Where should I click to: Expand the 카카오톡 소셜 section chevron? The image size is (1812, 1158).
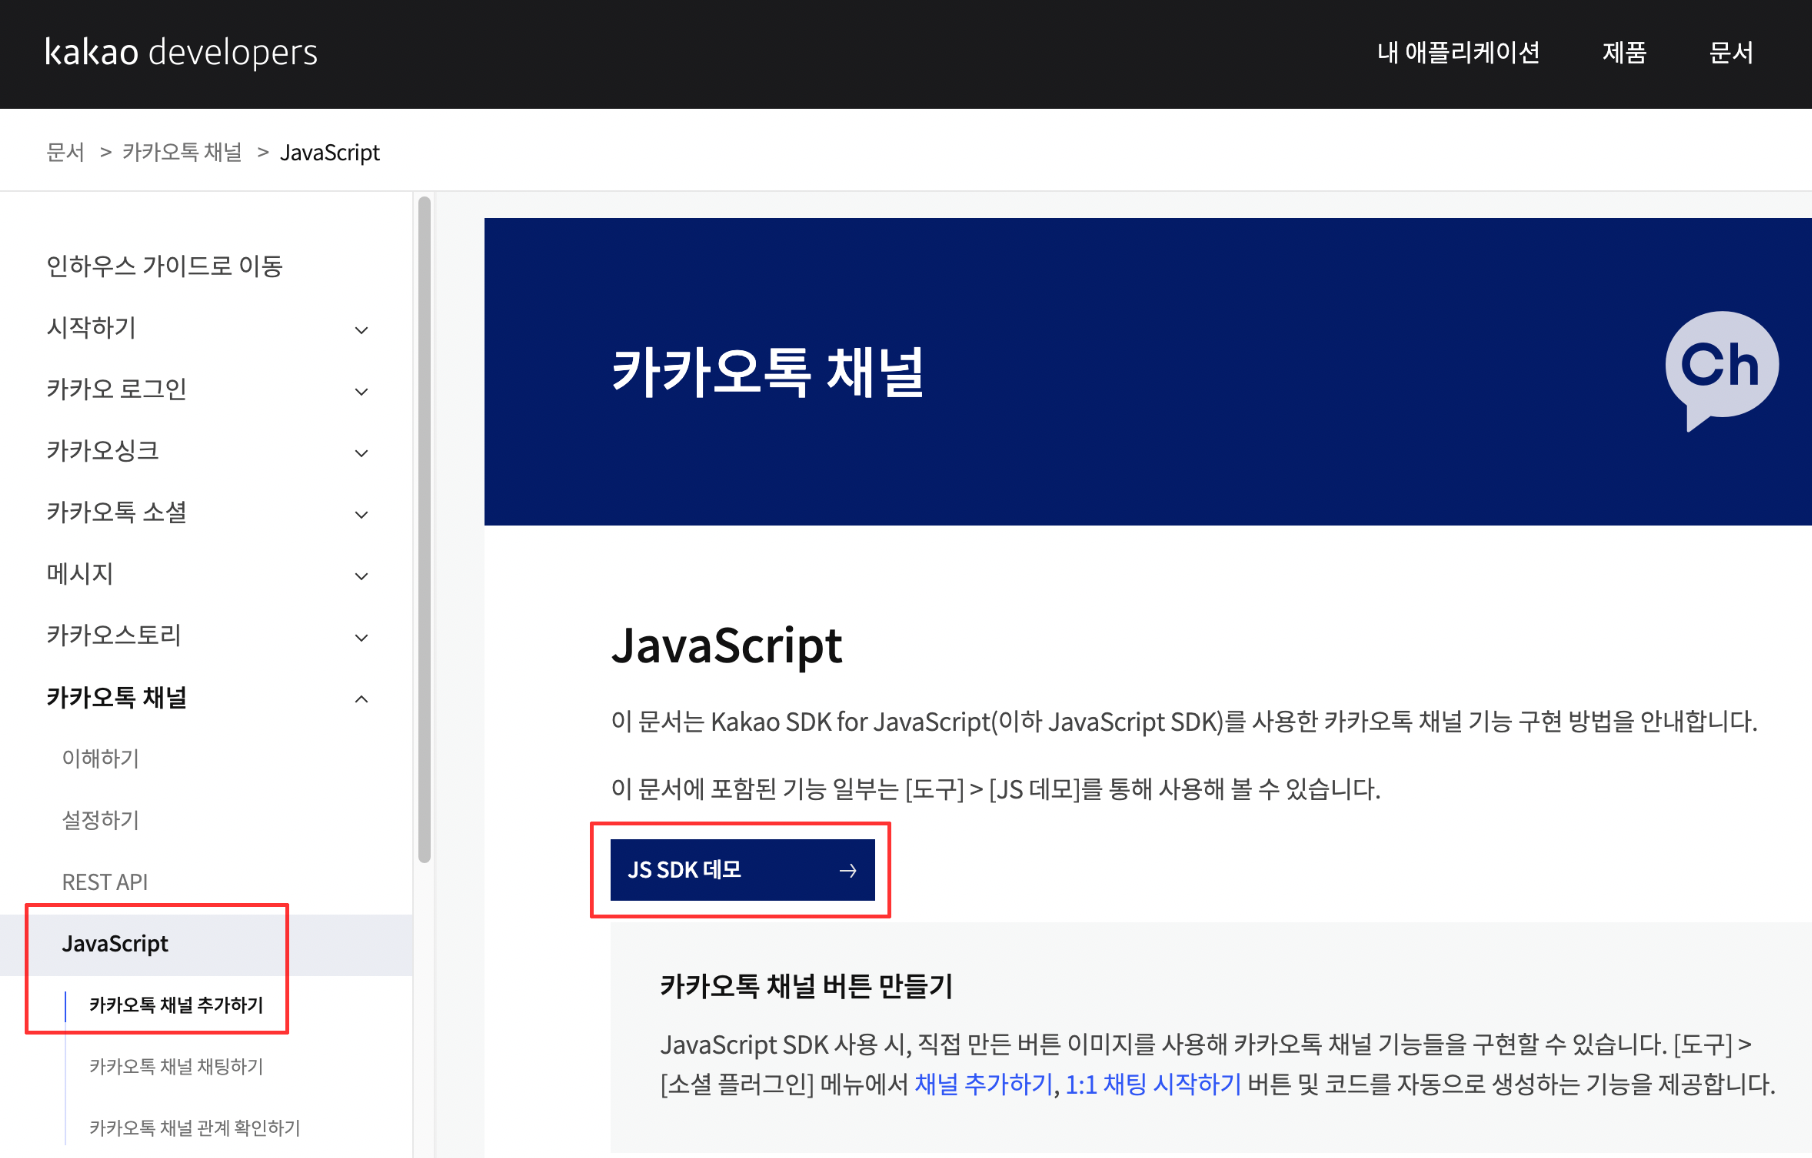point(362,514)
